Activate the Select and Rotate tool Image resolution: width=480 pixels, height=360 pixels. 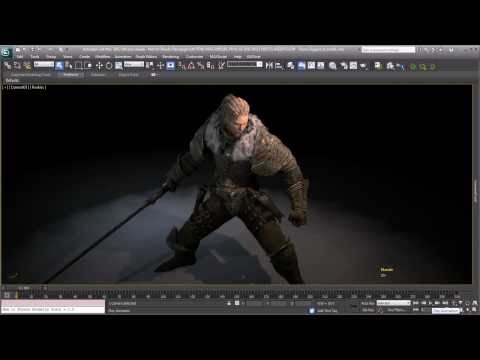coord(109,66)
